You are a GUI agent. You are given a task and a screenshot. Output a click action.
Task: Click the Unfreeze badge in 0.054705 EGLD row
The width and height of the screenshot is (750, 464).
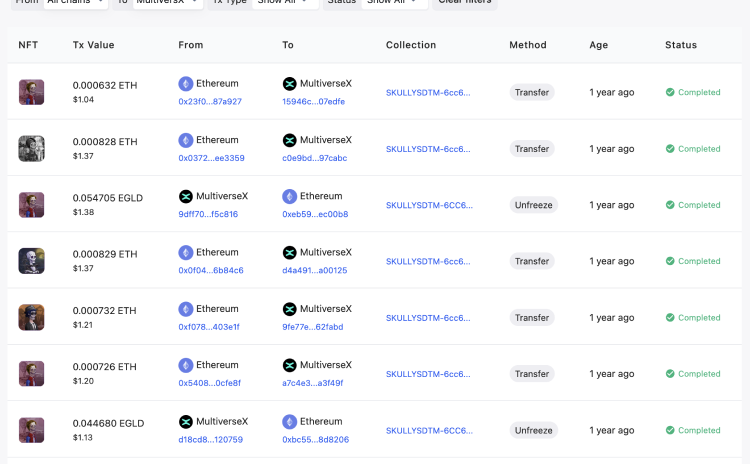(534, 205)
